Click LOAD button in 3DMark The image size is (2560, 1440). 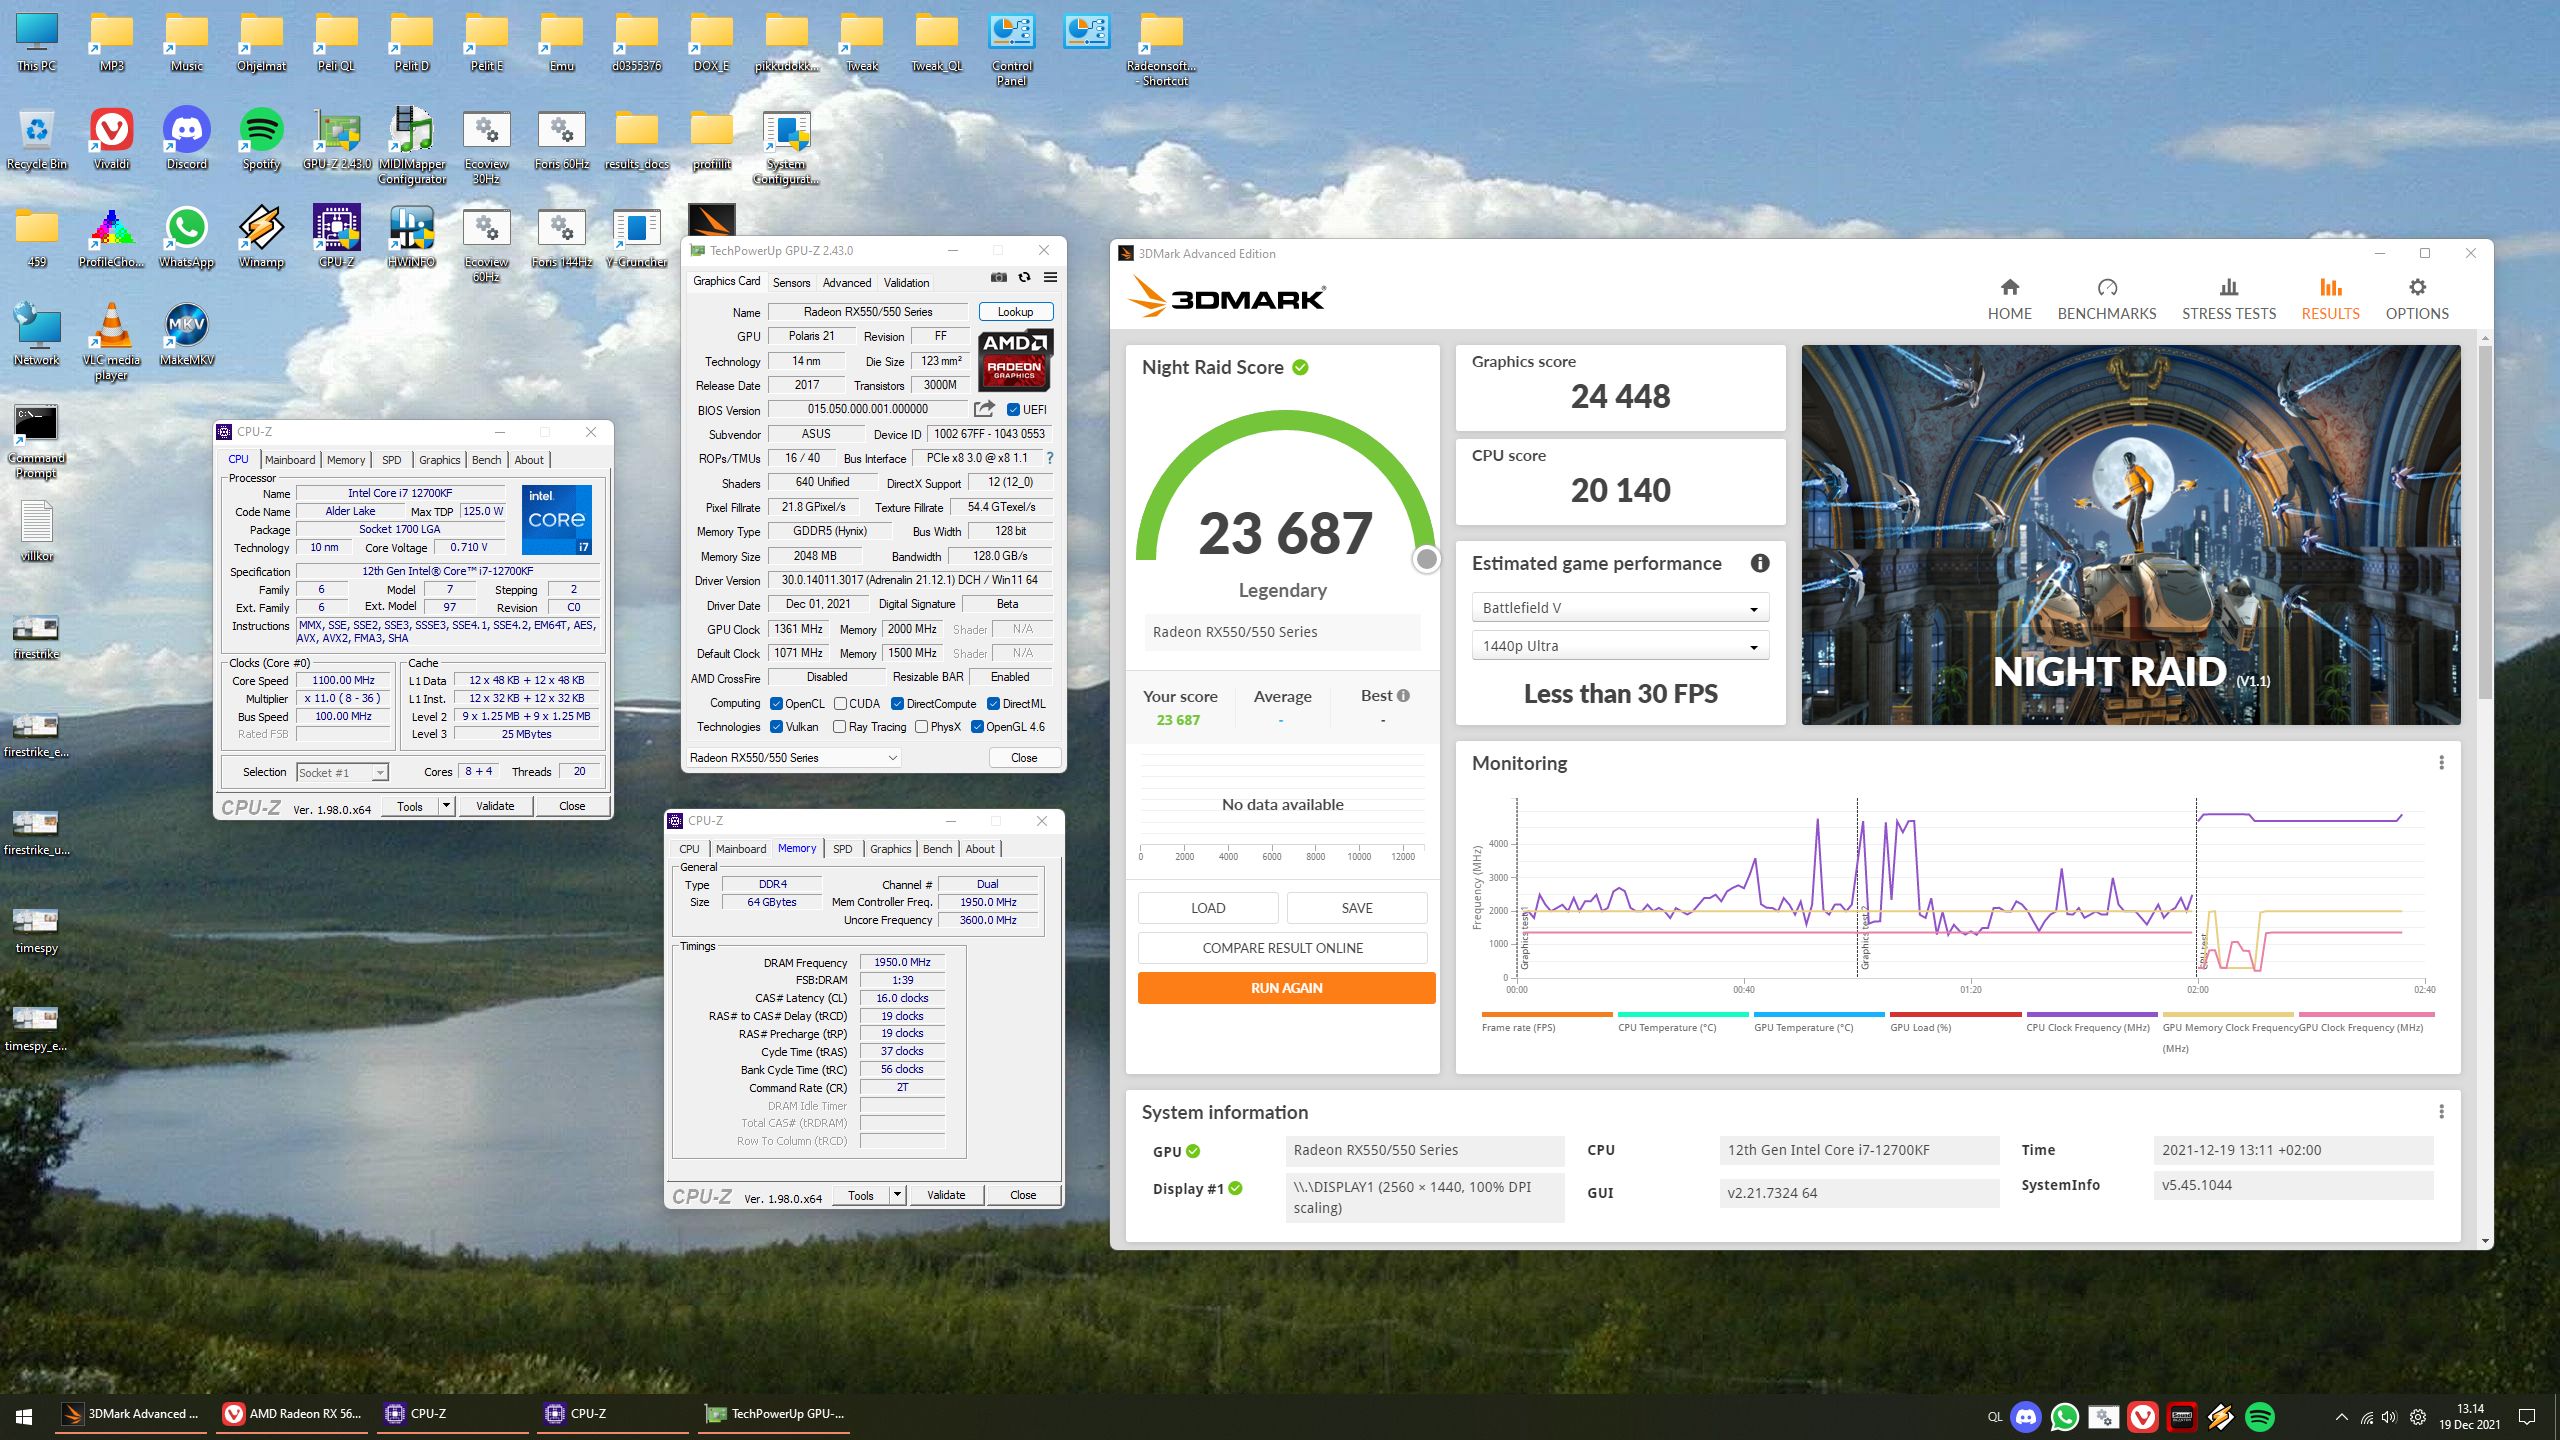[1207, 908]
